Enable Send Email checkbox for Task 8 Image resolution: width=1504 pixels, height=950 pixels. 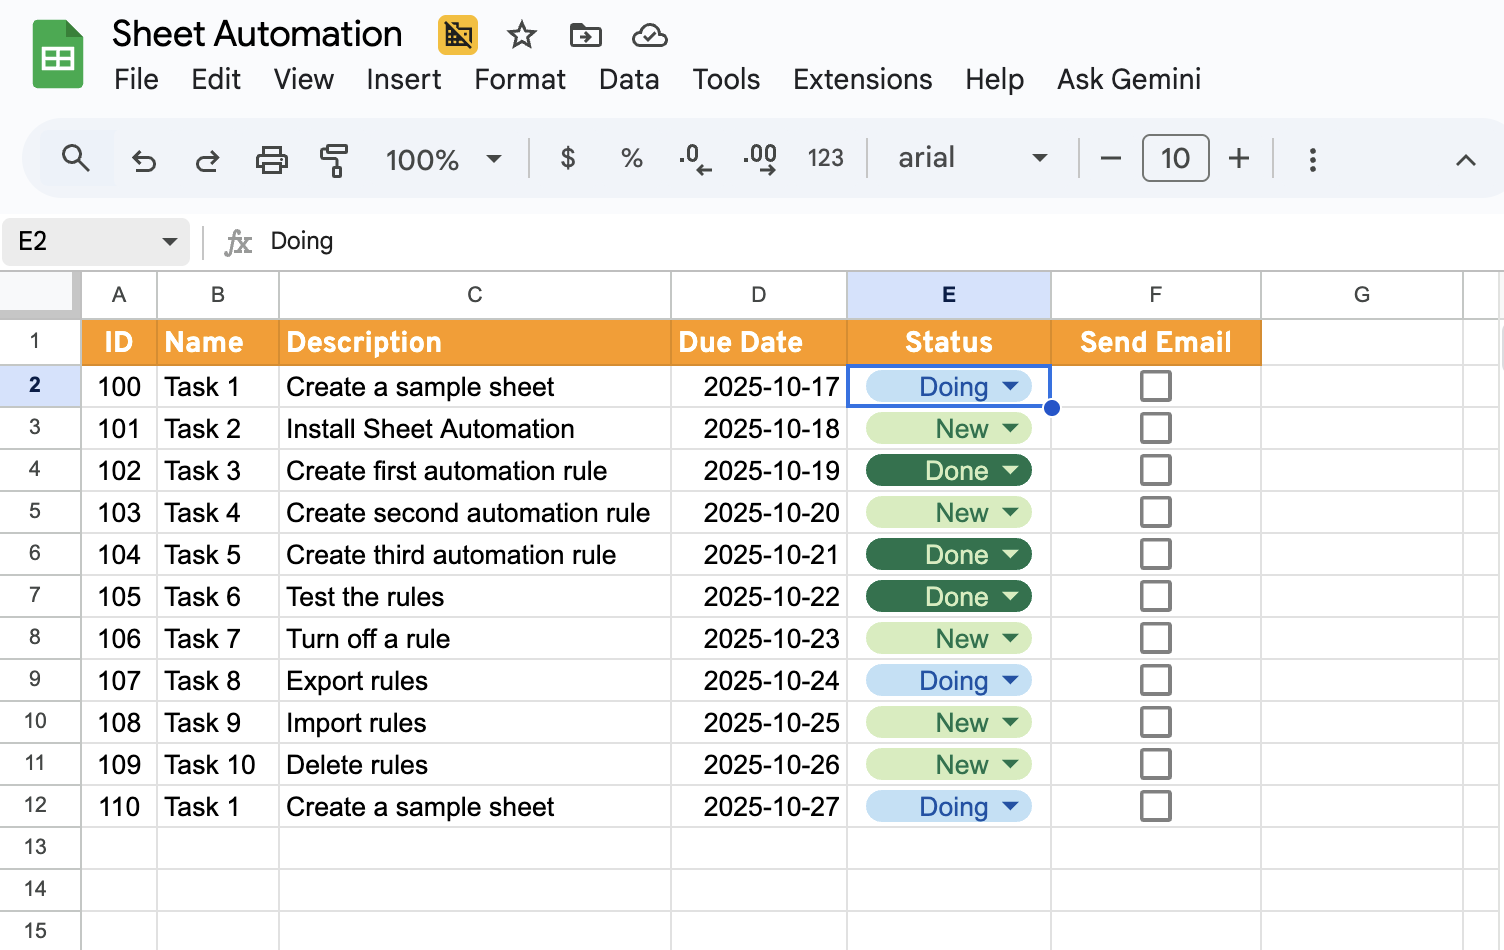pyautogui.click(x=1155, y=680)
